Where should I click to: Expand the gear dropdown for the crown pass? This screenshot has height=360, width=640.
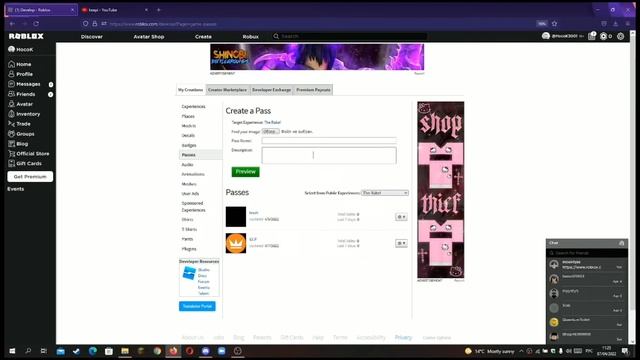(401, 243)
